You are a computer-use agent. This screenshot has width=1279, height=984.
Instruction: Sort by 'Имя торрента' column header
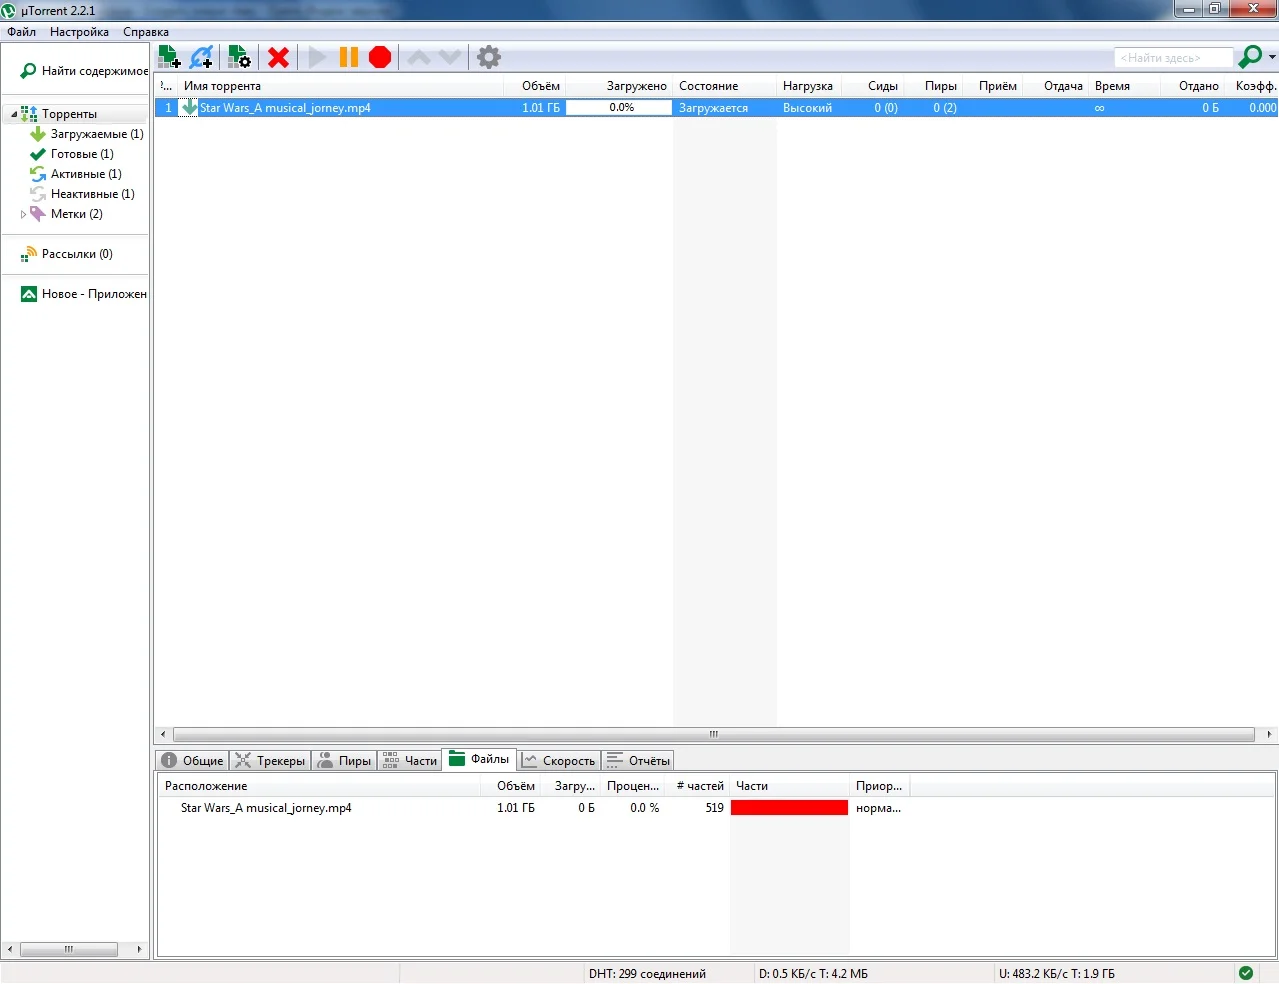340,86
